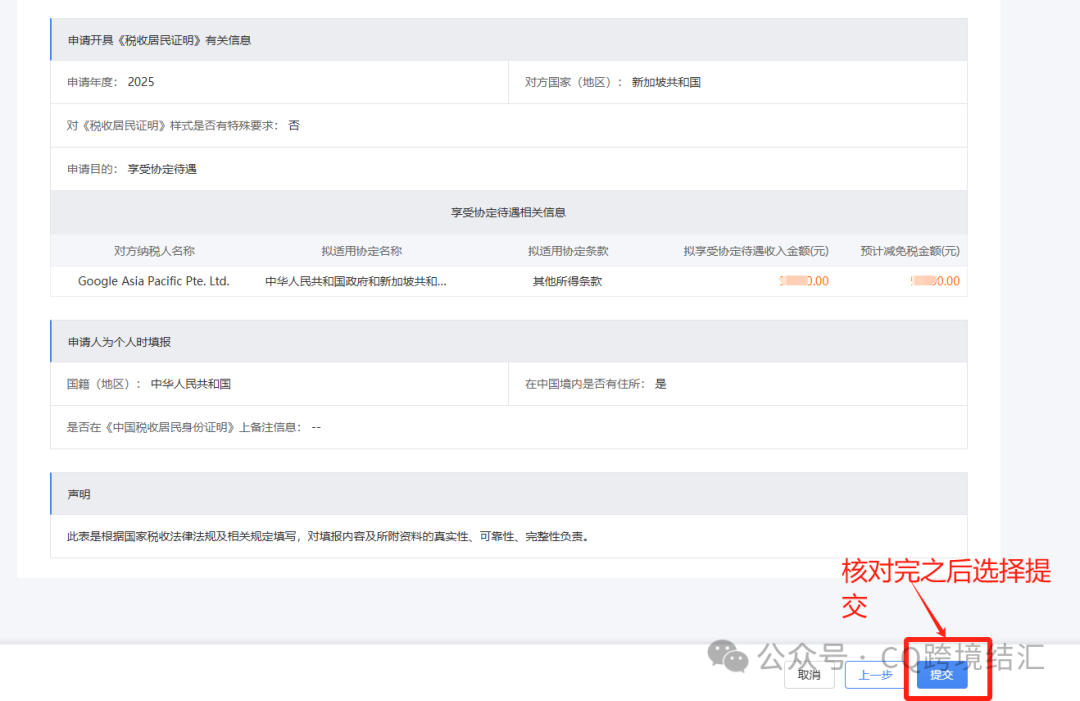
Task: Click the 享受协定待遇相关信息 section header
Action: pyautogui.click(x=508, y=212)
